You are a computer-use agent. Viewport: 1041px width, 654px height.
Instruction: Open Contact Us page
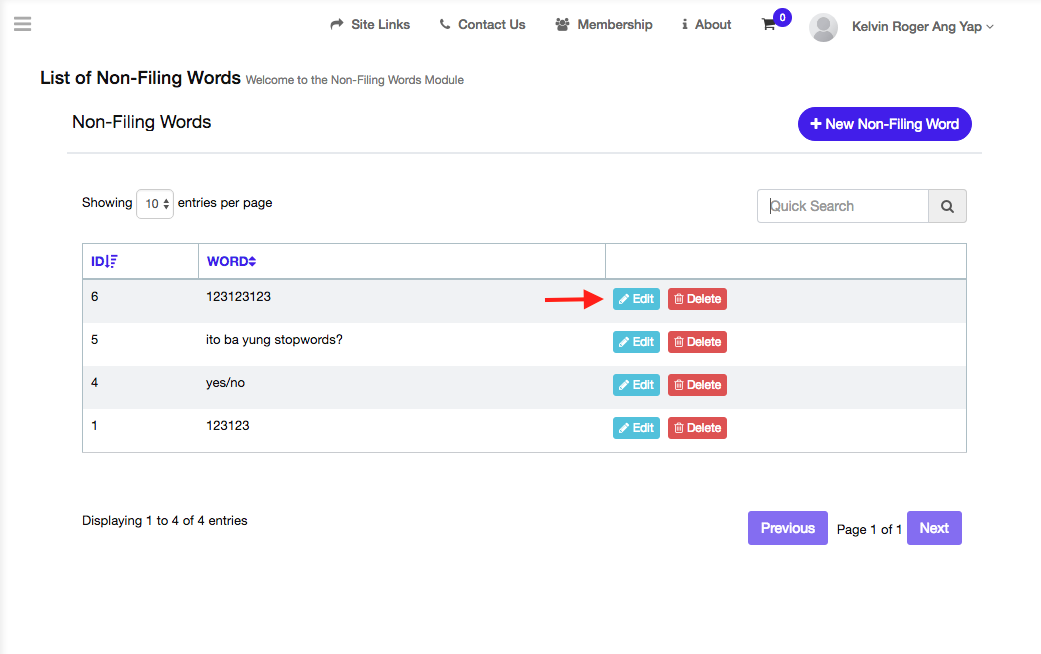(x=482, y=25)
